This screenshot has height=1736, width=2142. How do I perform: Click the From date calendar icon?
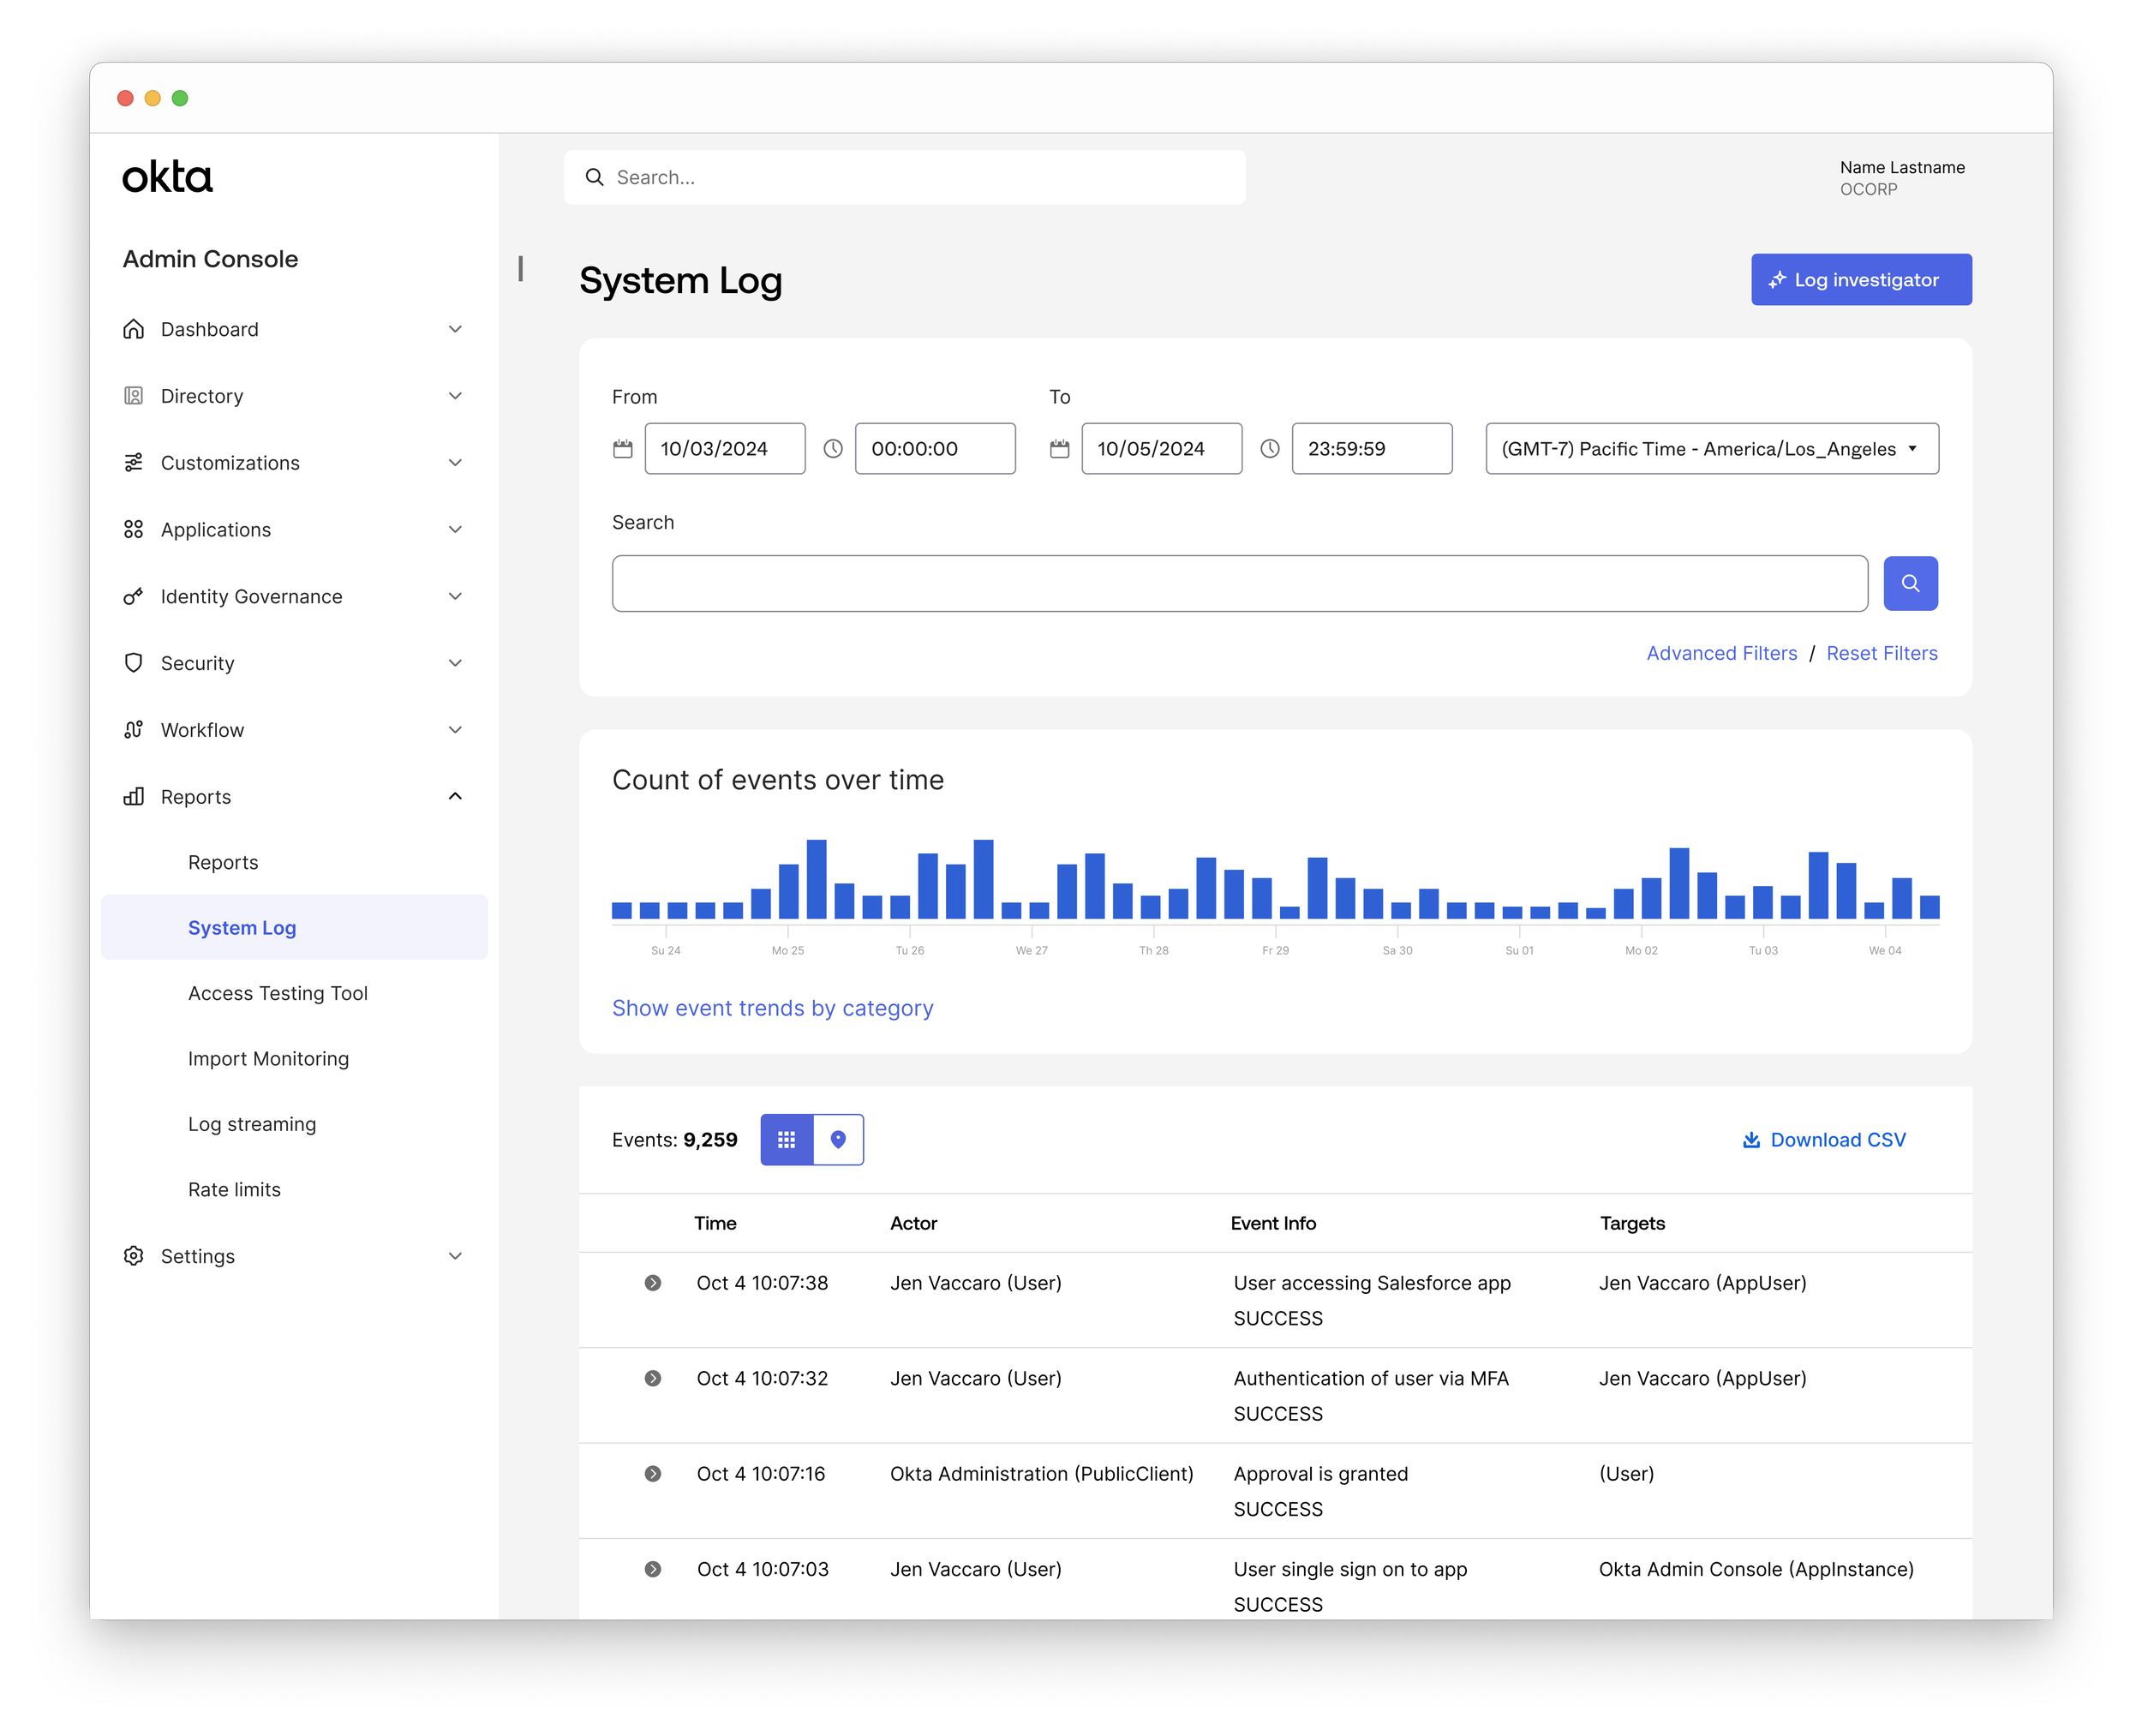coord(623,449)
